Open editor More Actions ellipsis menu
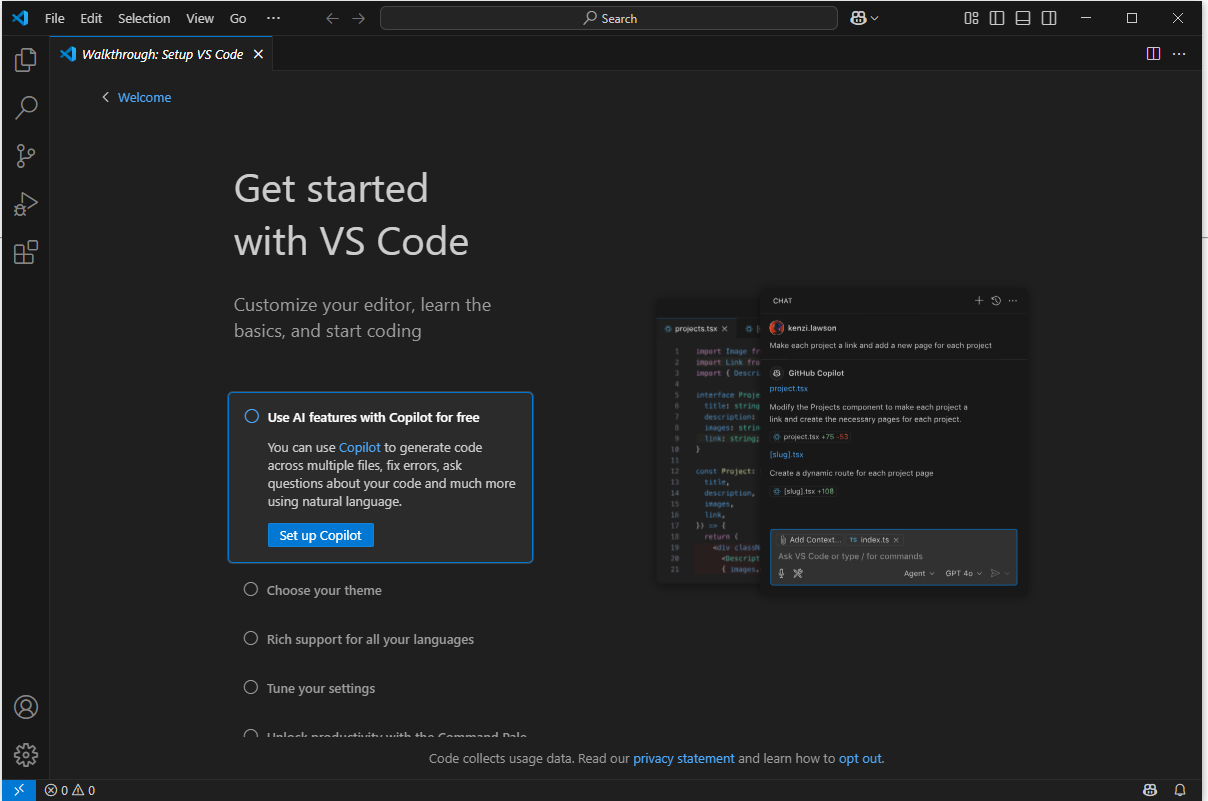This screenshot has width=1208, height=801. [x=1180, y=54]
